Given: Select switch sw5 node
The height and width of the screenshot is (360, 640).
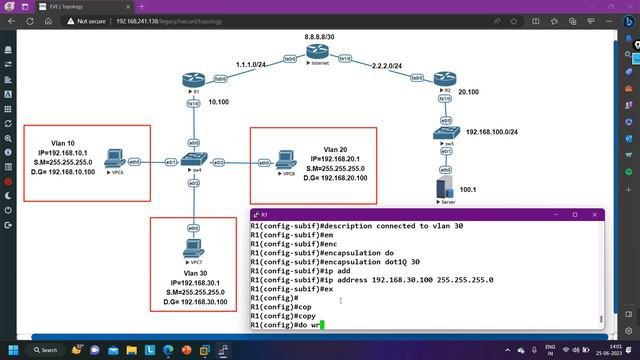Looking at the screenshot, I should point(446,133).
